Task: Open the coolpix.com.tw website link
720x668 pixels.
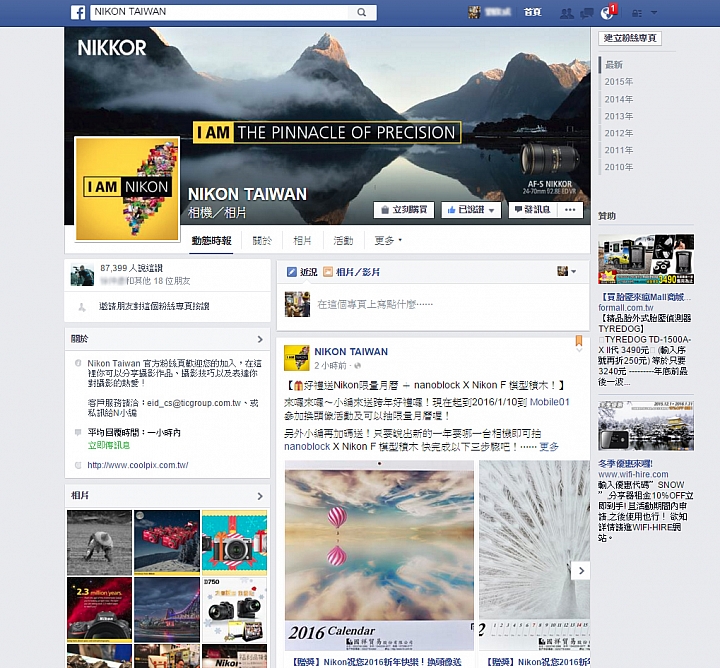Action: (138, 465)
